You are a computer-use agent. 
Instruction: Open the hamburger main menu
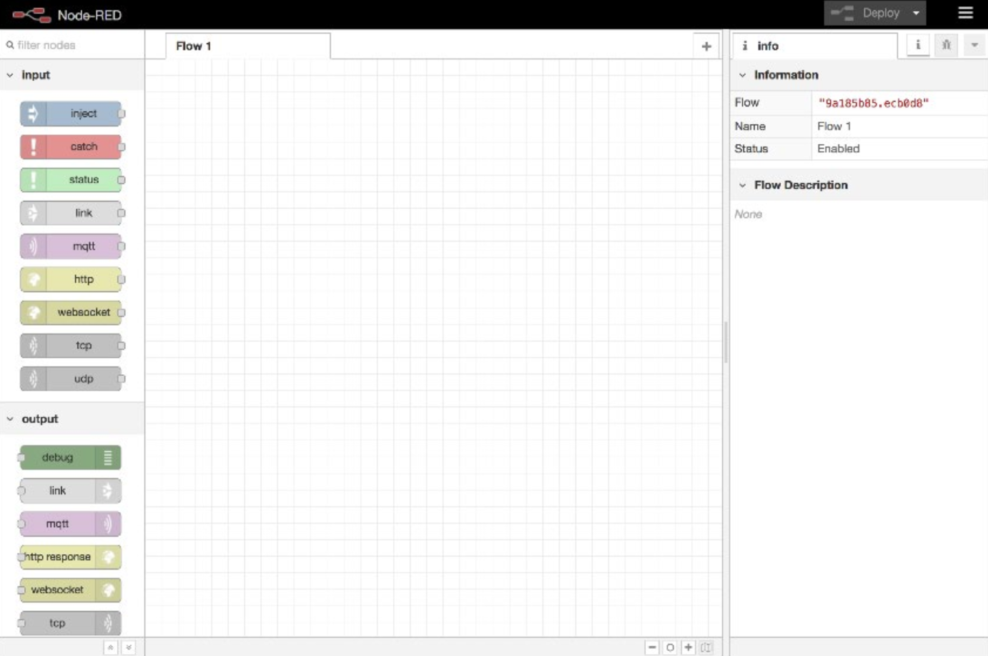tap(965, 13)
